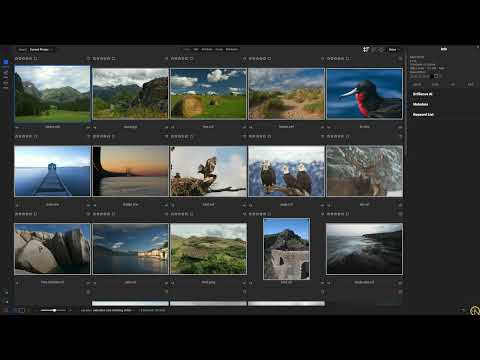Click the gold circular icon at bottom right
Image resolution: width=480 pixels, height=360 pixels.
pyautogui.click(x=475, y=311)
